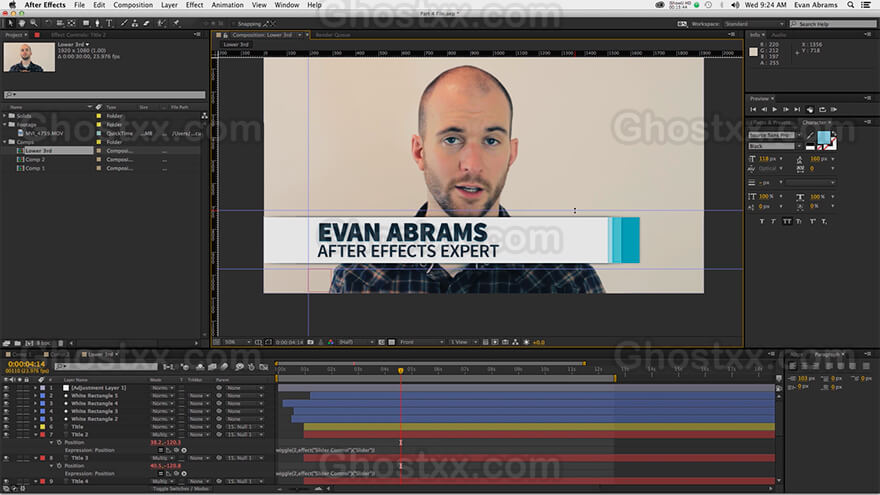Select the Clone Stamp tool

coord(135,23)
